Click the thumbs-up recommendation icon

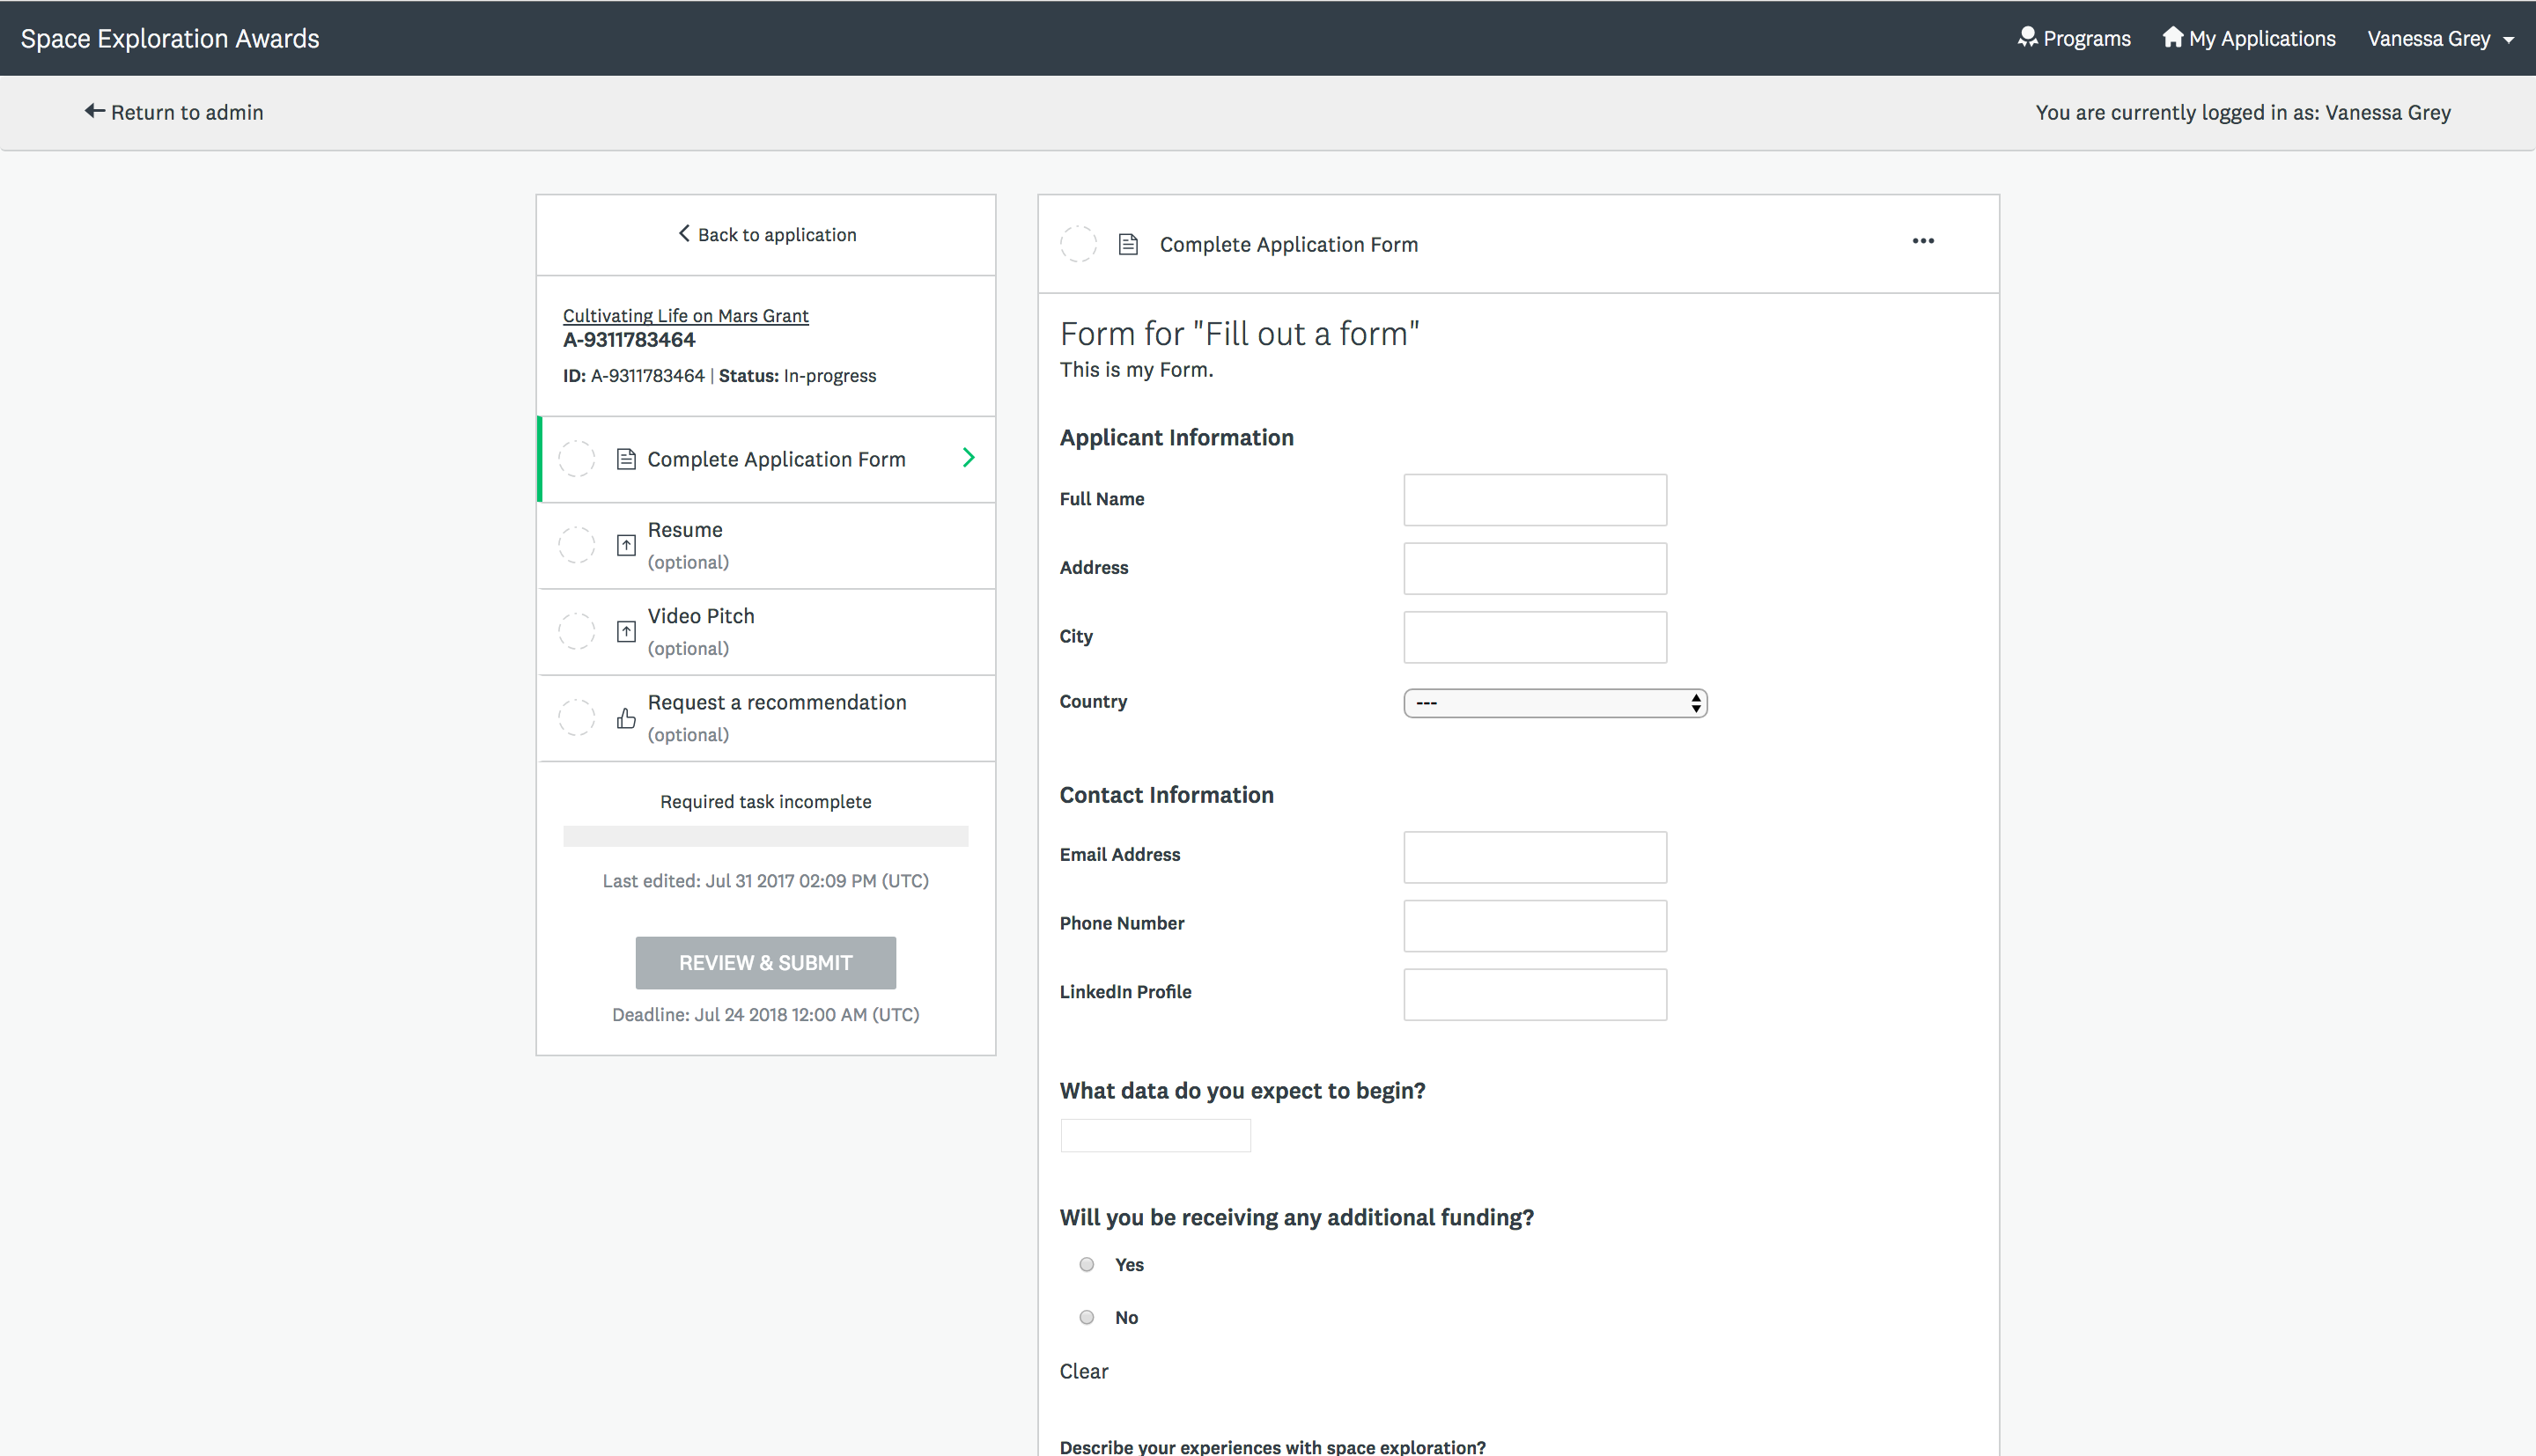tap(626, 718)
